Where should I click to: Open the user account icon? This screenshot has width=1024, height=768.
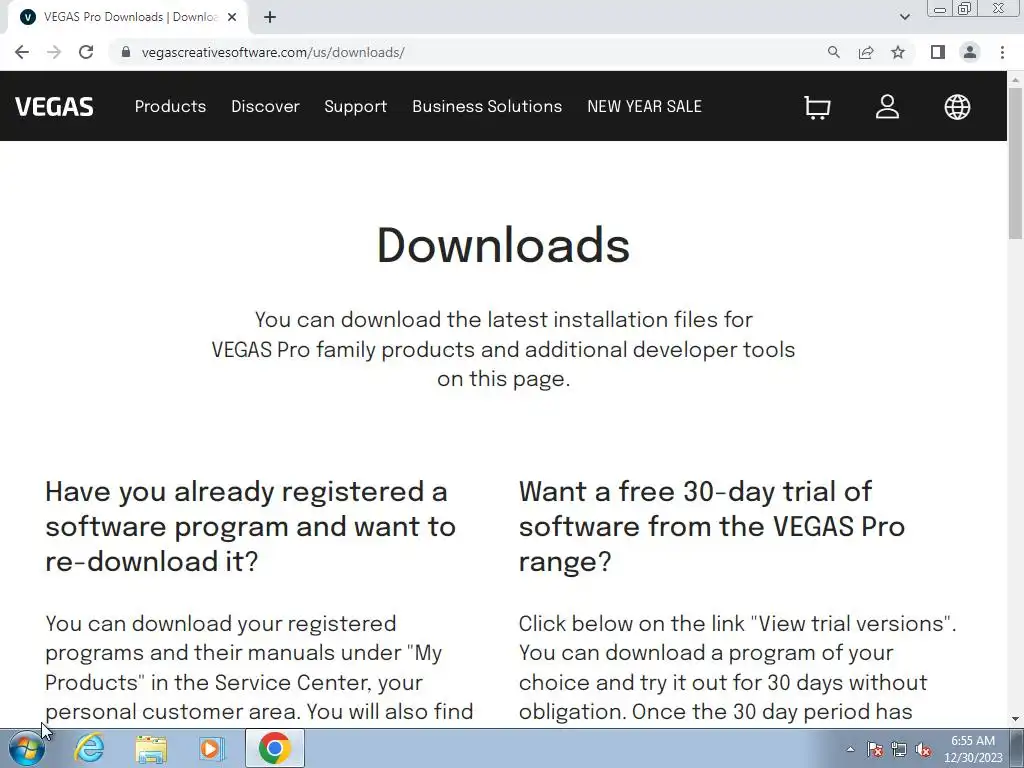pos(887,106)
